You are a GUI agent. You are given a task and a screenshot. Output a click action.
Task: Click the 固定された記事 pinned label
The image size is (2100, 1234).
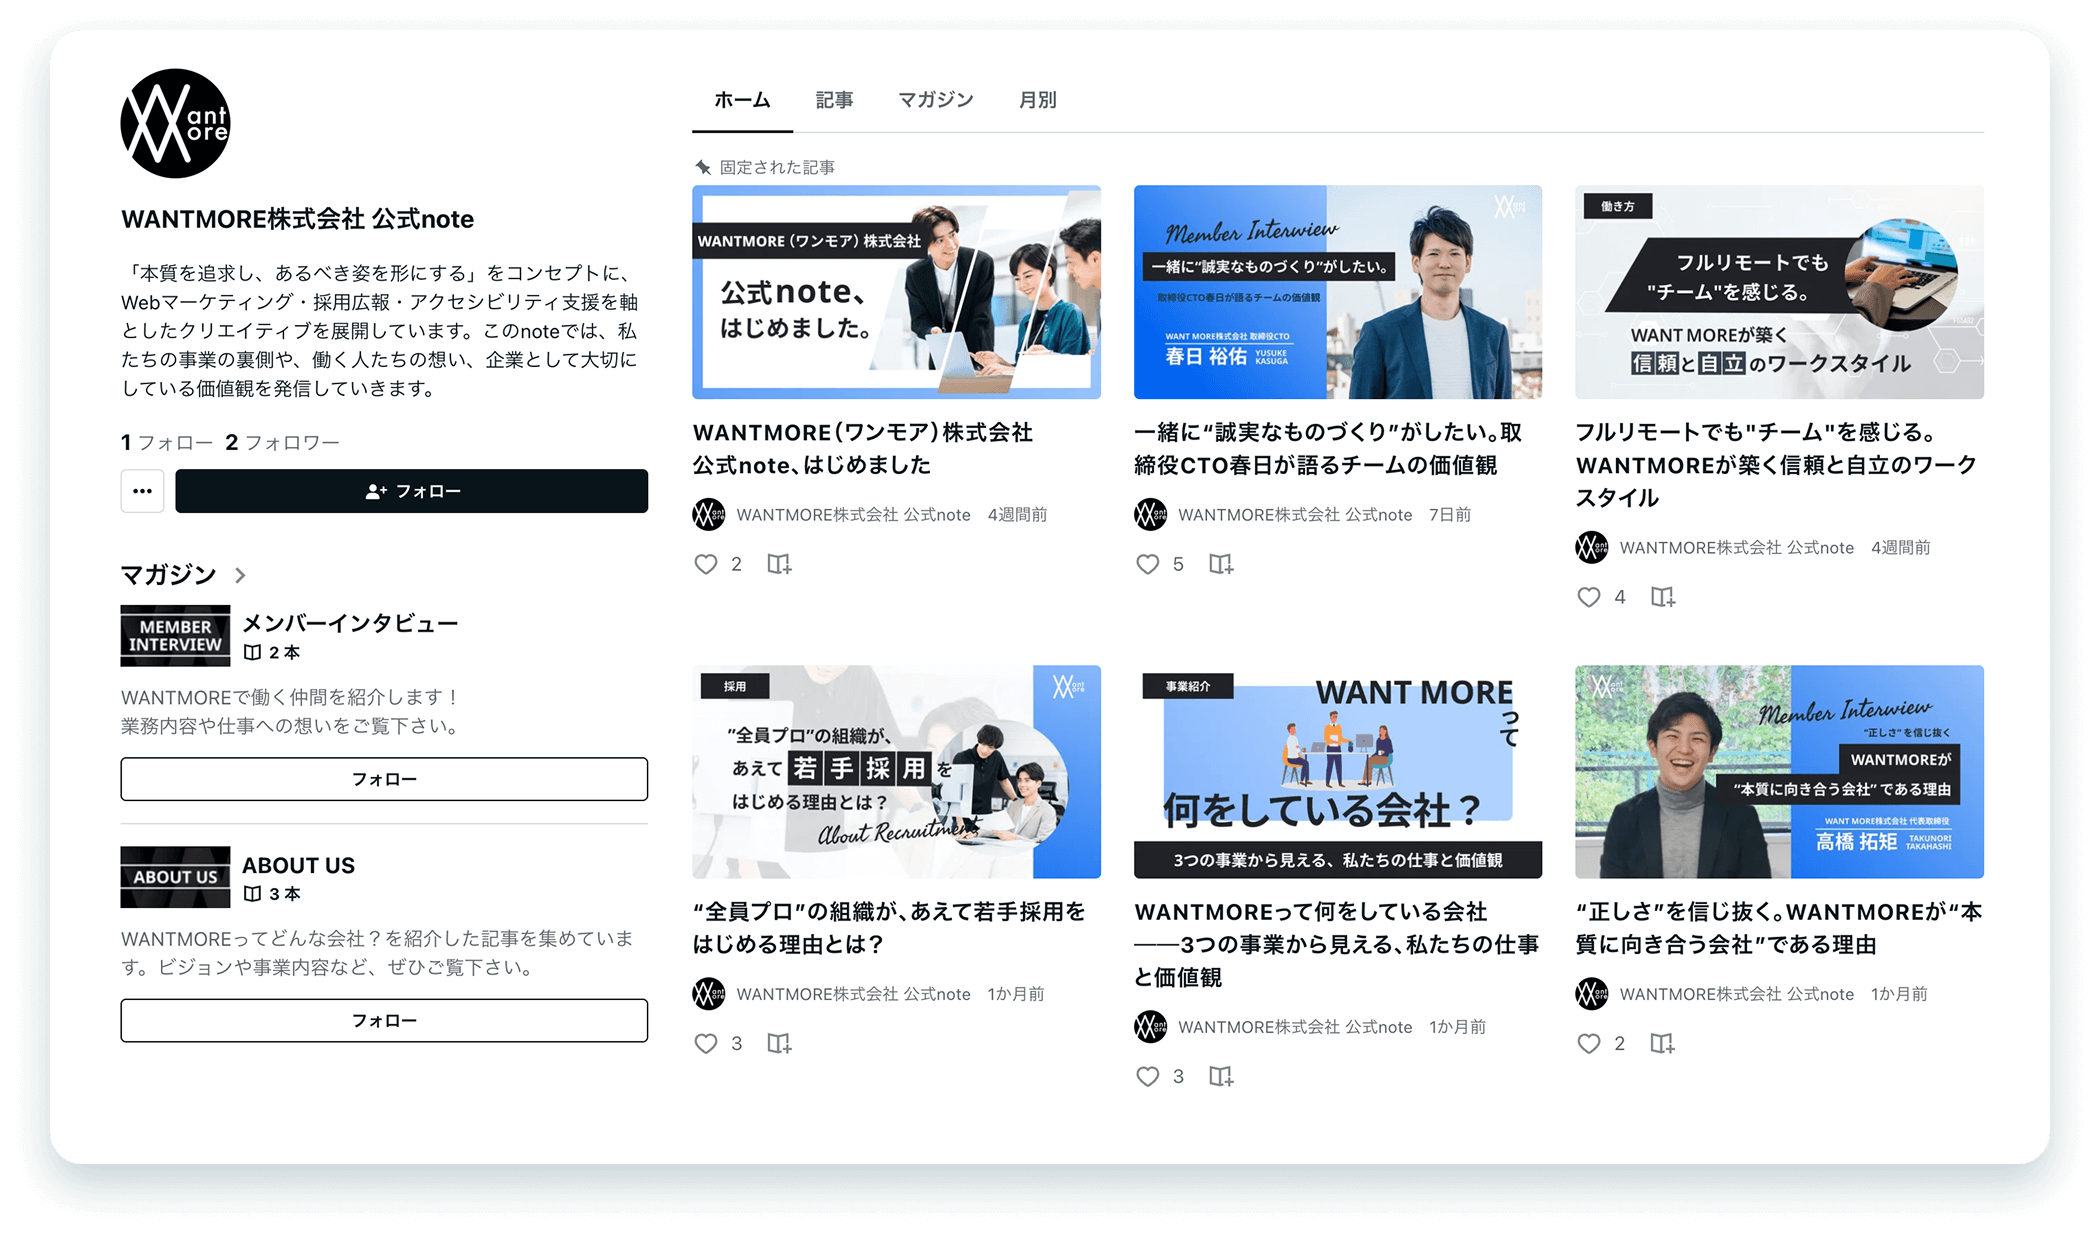click(777, 167)
